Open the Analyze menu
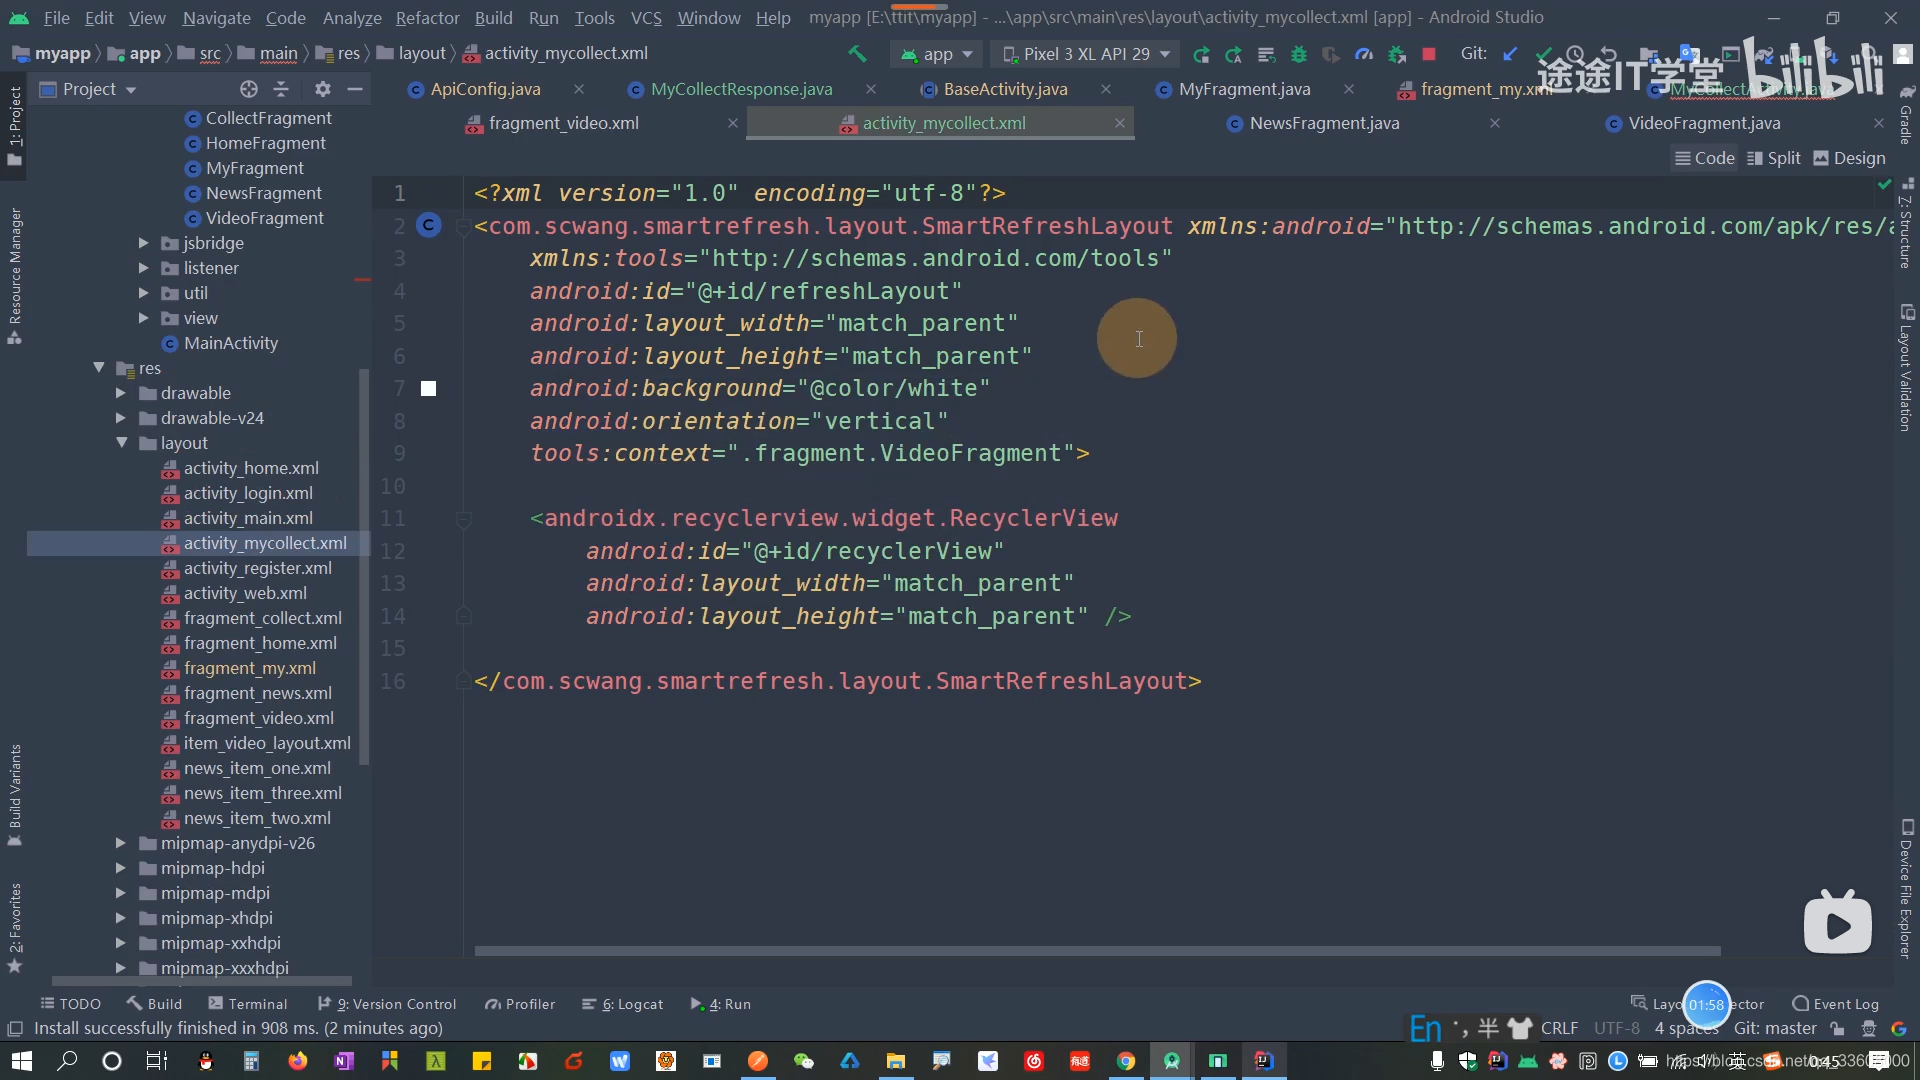The width and height of the screenshot is (1920, 1080). pyautogui.click(x=352, y=18)
